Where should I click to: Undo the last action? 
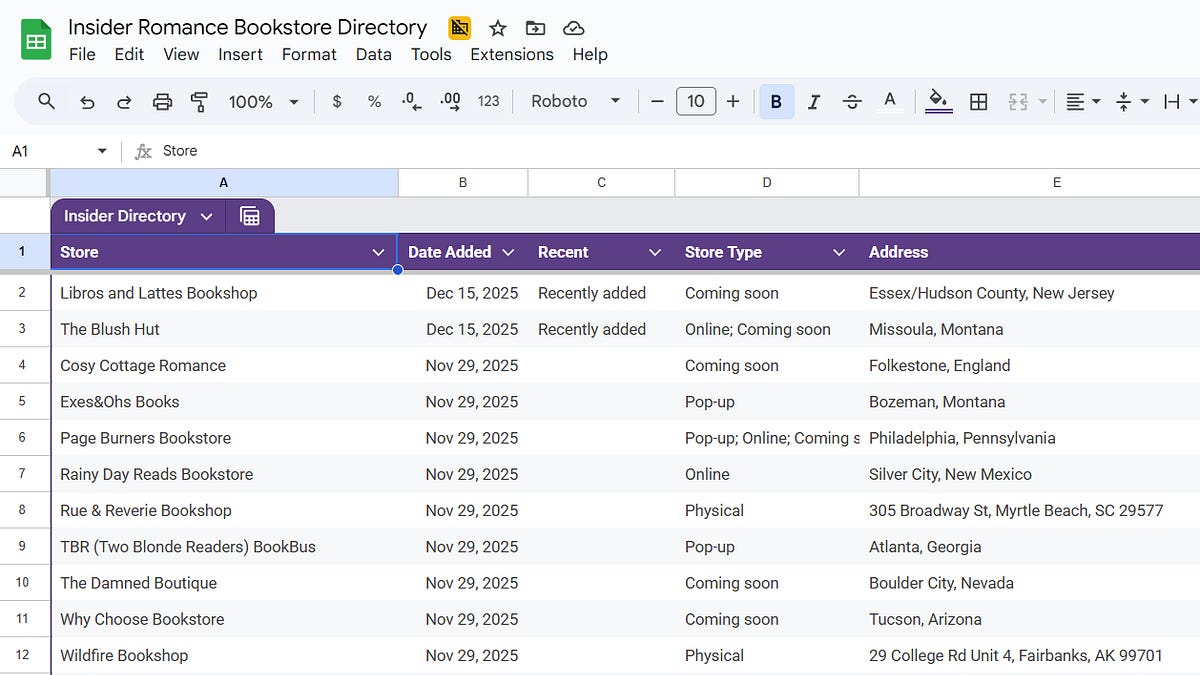pyautogui.click(x=87, y=101)
